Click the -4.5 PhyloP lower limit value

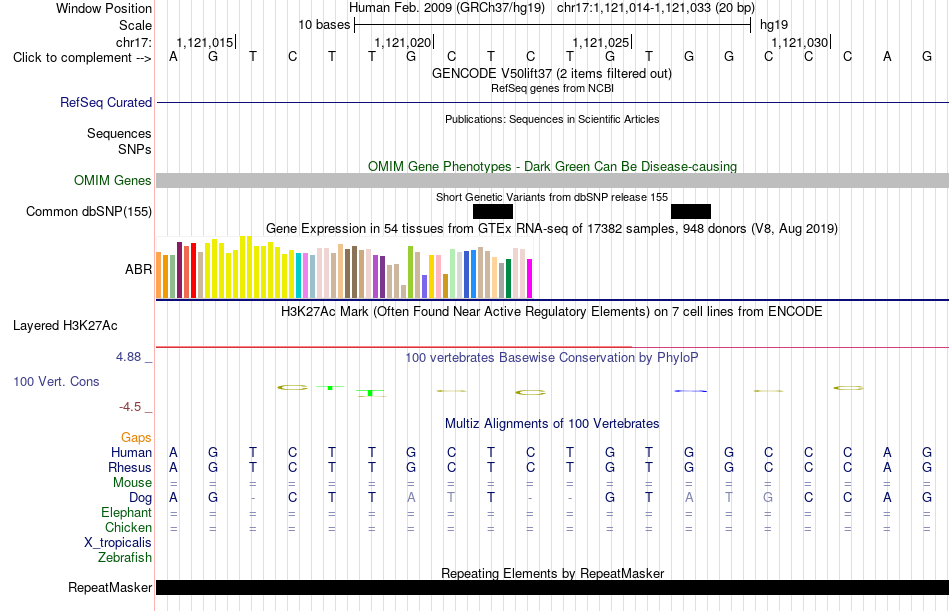(130, 407)
